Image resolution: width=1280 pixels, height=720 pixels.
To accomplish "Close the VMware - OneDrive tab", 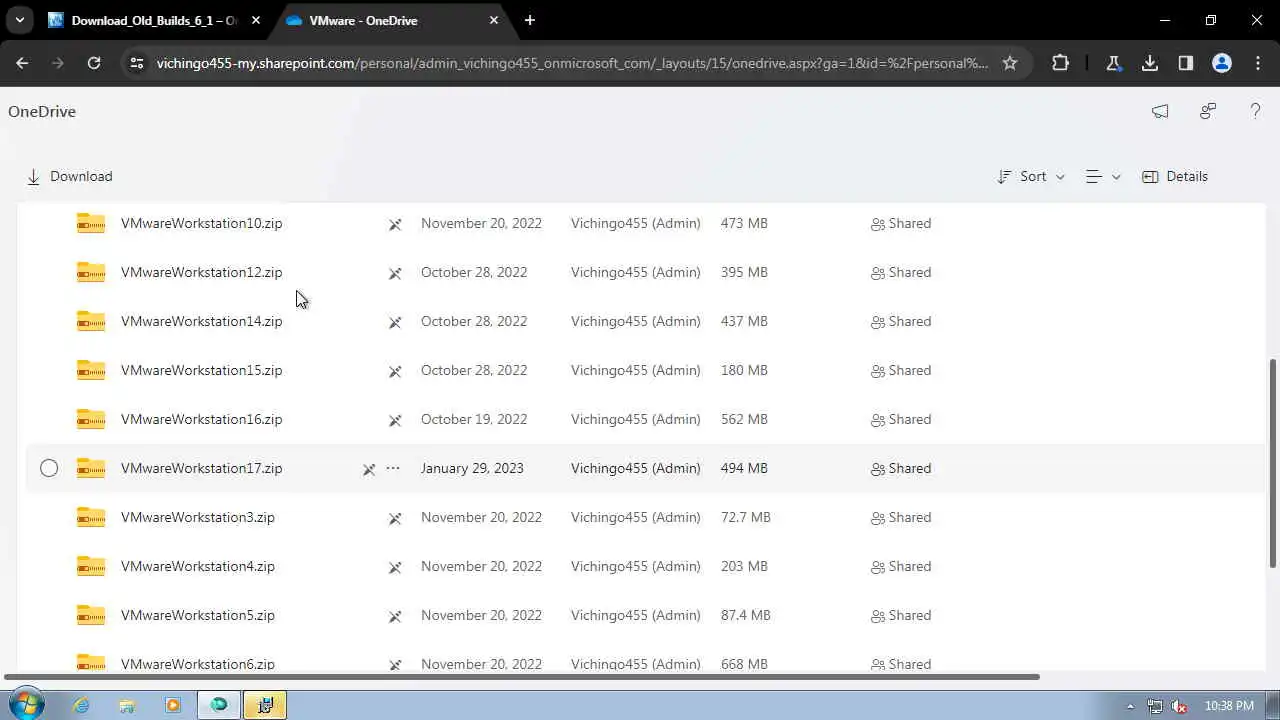I will [x=494, y=20].
